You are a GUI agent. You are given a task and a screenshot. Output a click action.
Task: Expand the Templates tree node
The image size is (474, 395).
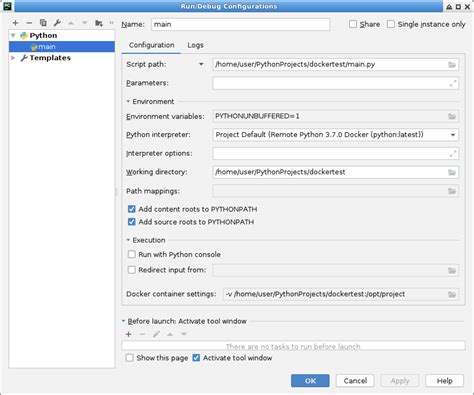(13, 58)
